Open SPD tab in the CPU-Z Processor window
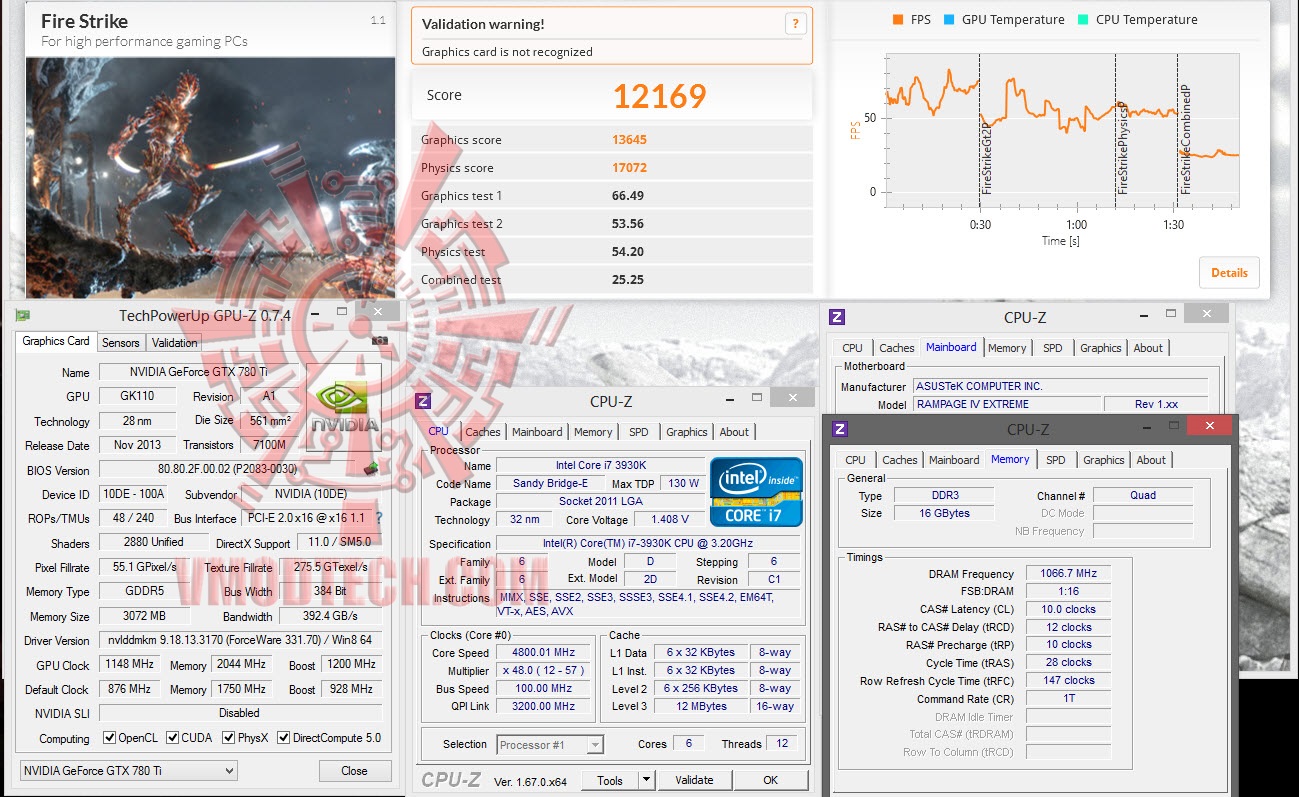 coord(639,432)
